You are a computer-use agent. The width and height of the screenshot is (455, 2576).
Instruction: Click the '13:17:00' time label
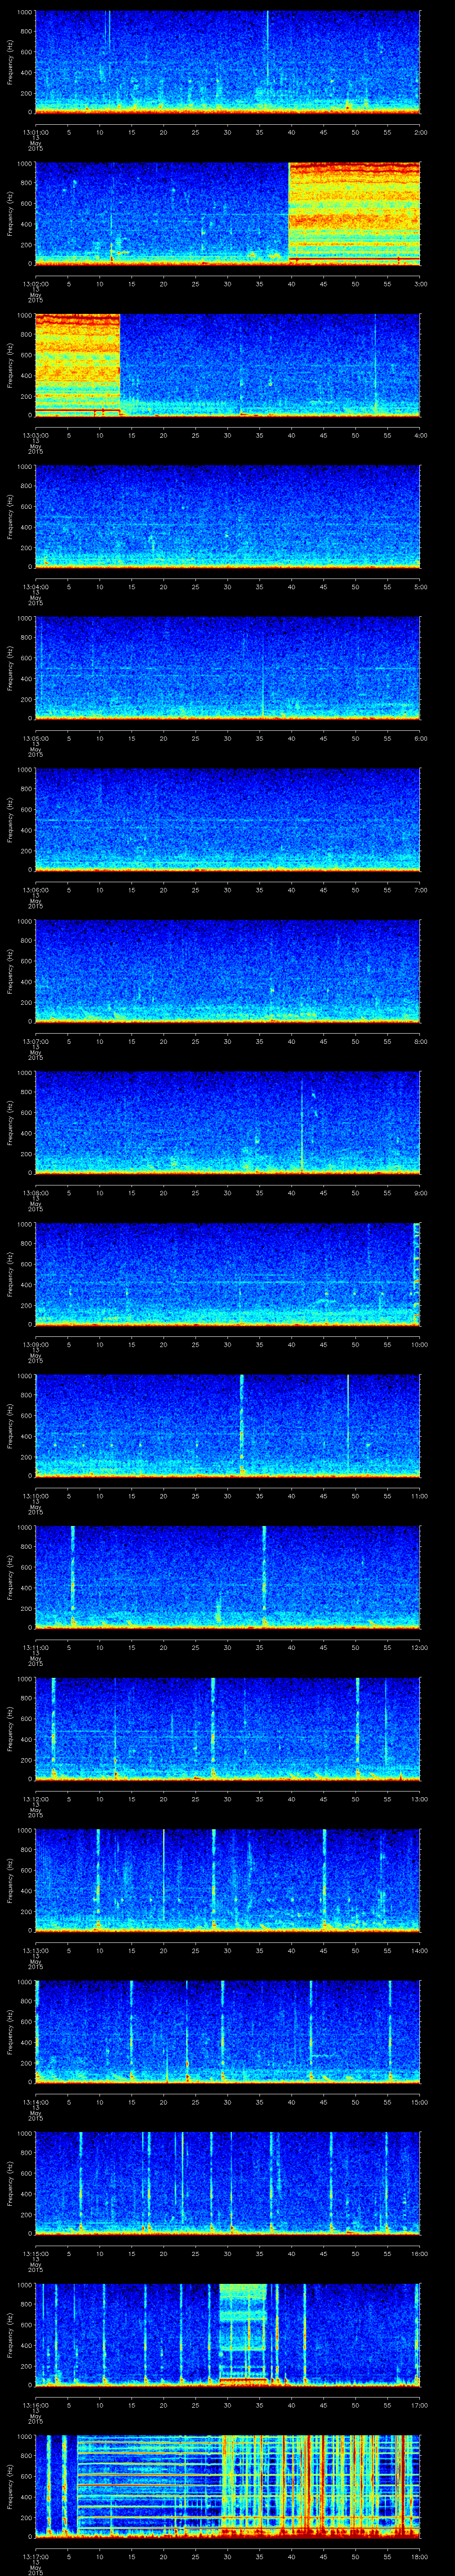(x=35, y=2556)
